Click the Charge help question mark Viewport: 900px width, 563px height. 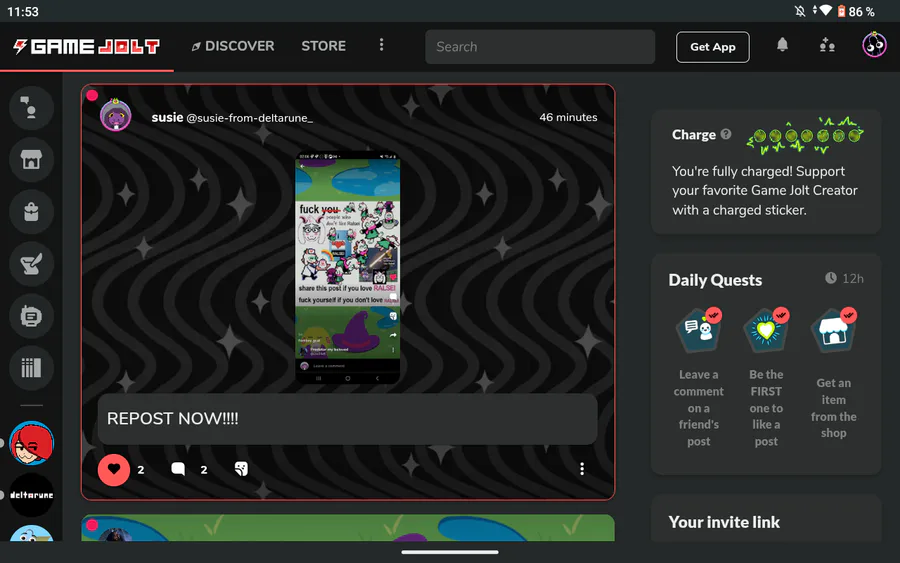pos(726,134)
